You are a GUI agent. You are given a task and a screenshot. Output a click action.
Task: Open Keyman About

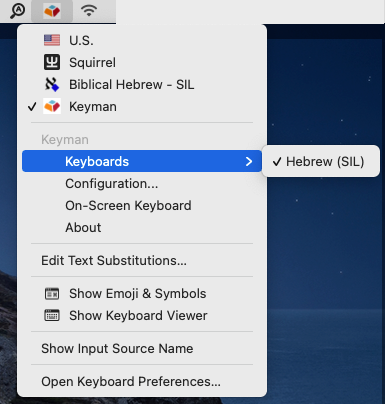(142, 227)
